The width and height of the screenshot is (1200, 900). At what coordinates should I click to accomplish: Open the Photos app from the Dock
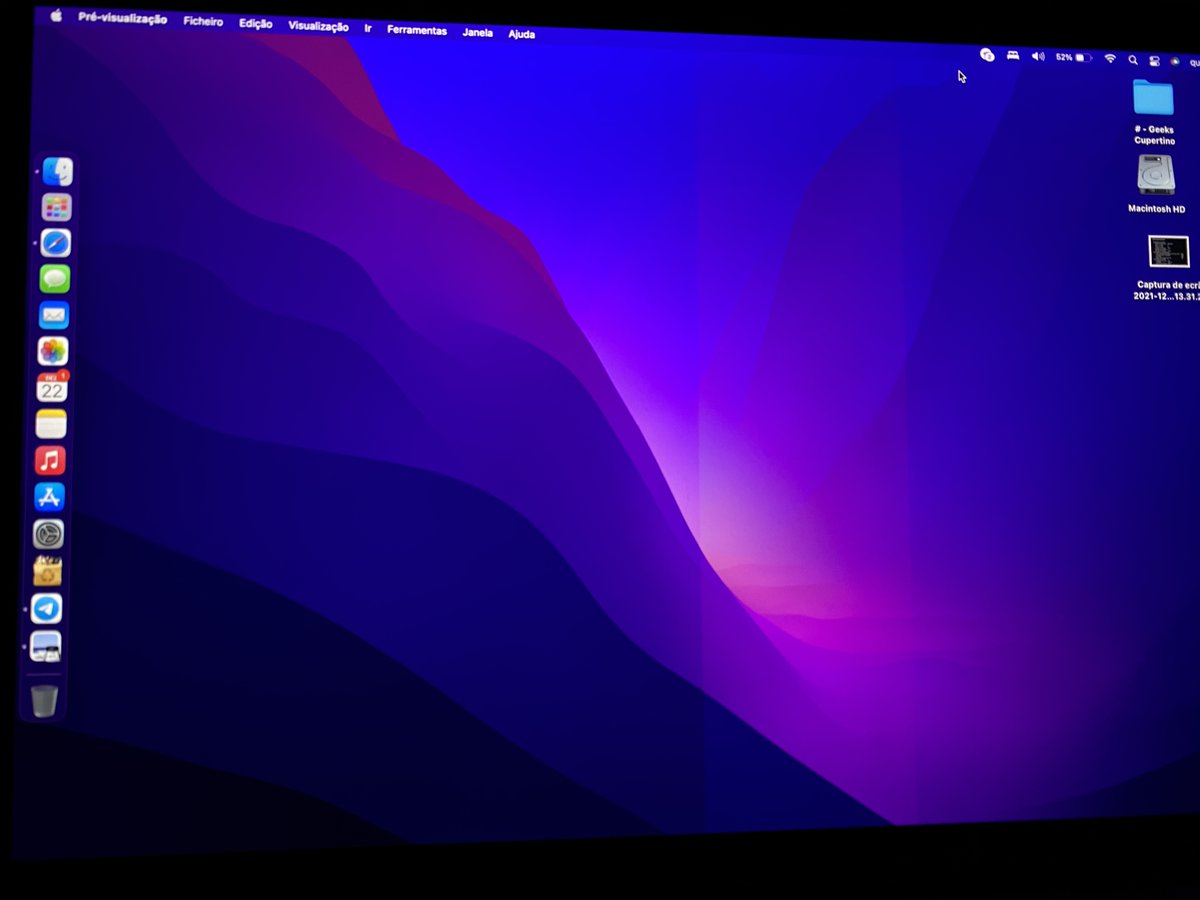coord(52,350)
